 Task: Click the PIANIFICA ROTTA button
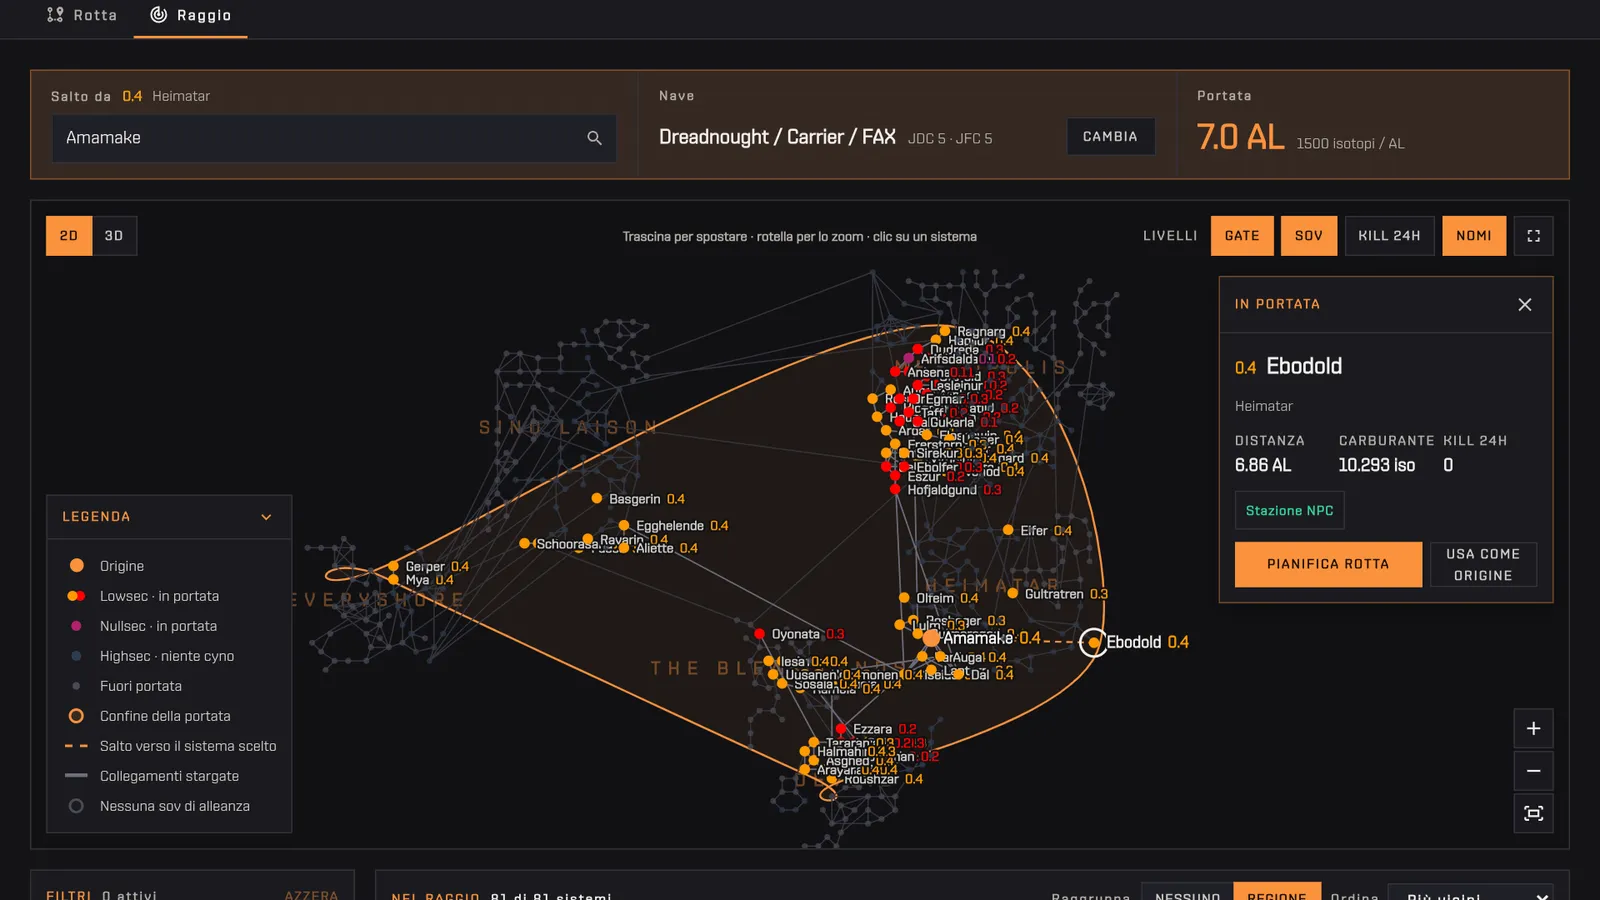tap(1328, 564)
